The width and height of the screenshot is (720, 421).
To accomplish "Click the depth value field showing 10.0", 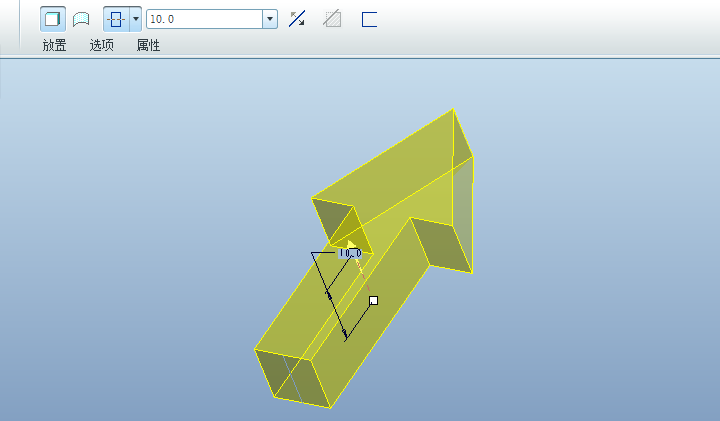I will [205, 19].
